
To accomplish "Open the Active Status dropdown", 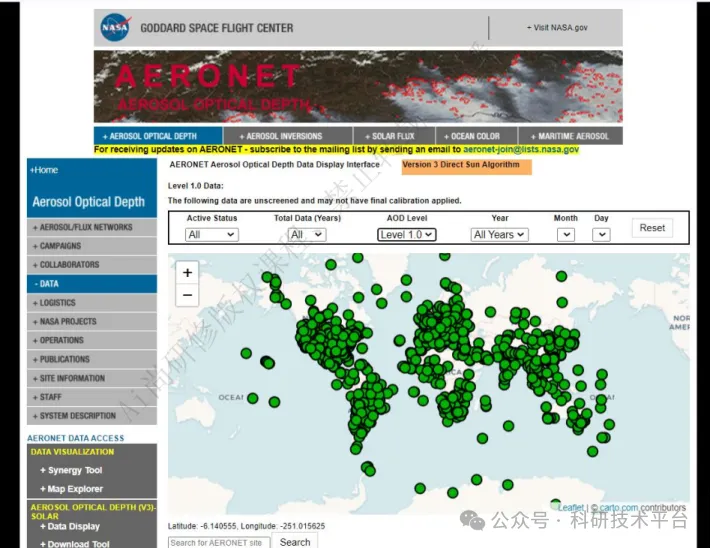I will point(212,234).
